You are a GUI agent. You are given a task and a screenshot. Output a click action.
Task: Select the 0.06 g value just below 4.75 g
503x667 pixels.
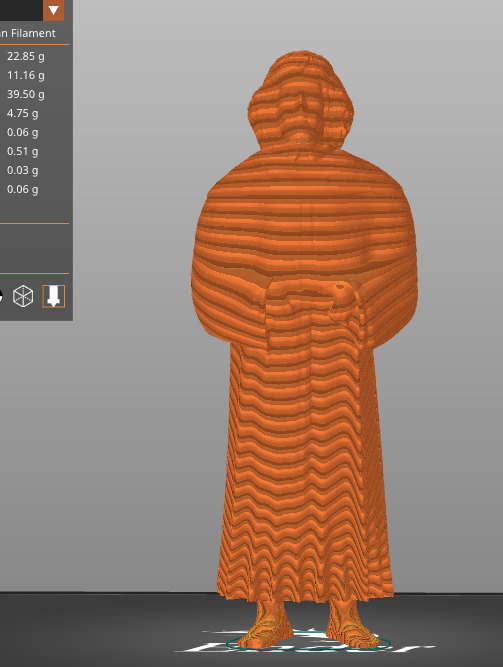point(22,132)
